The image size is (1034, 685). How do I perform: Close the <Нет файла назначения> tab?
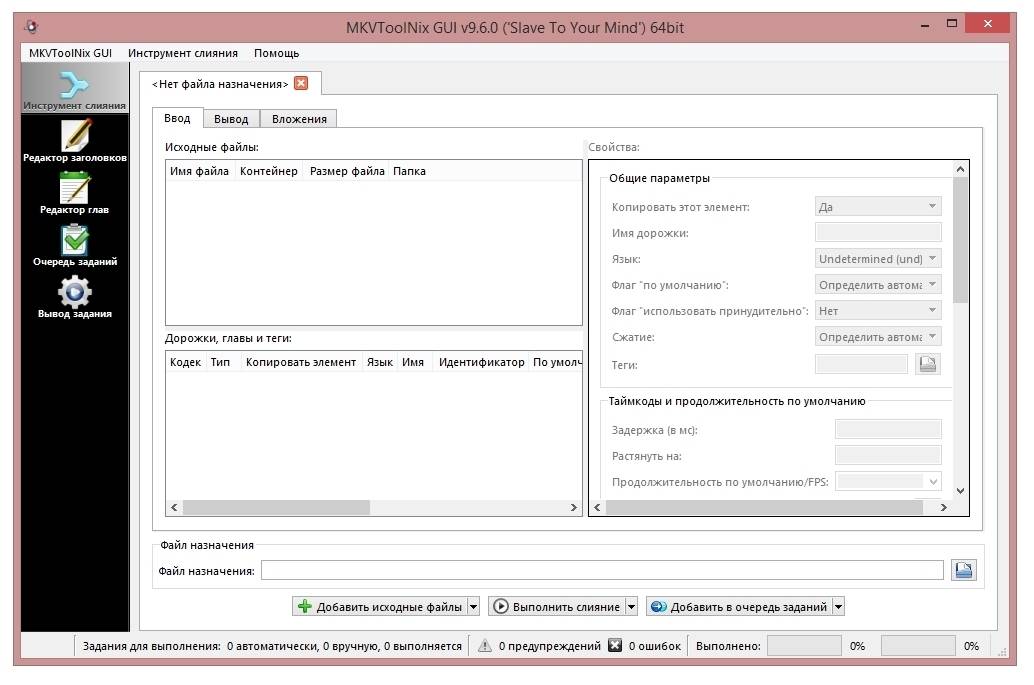pos(301,83)
